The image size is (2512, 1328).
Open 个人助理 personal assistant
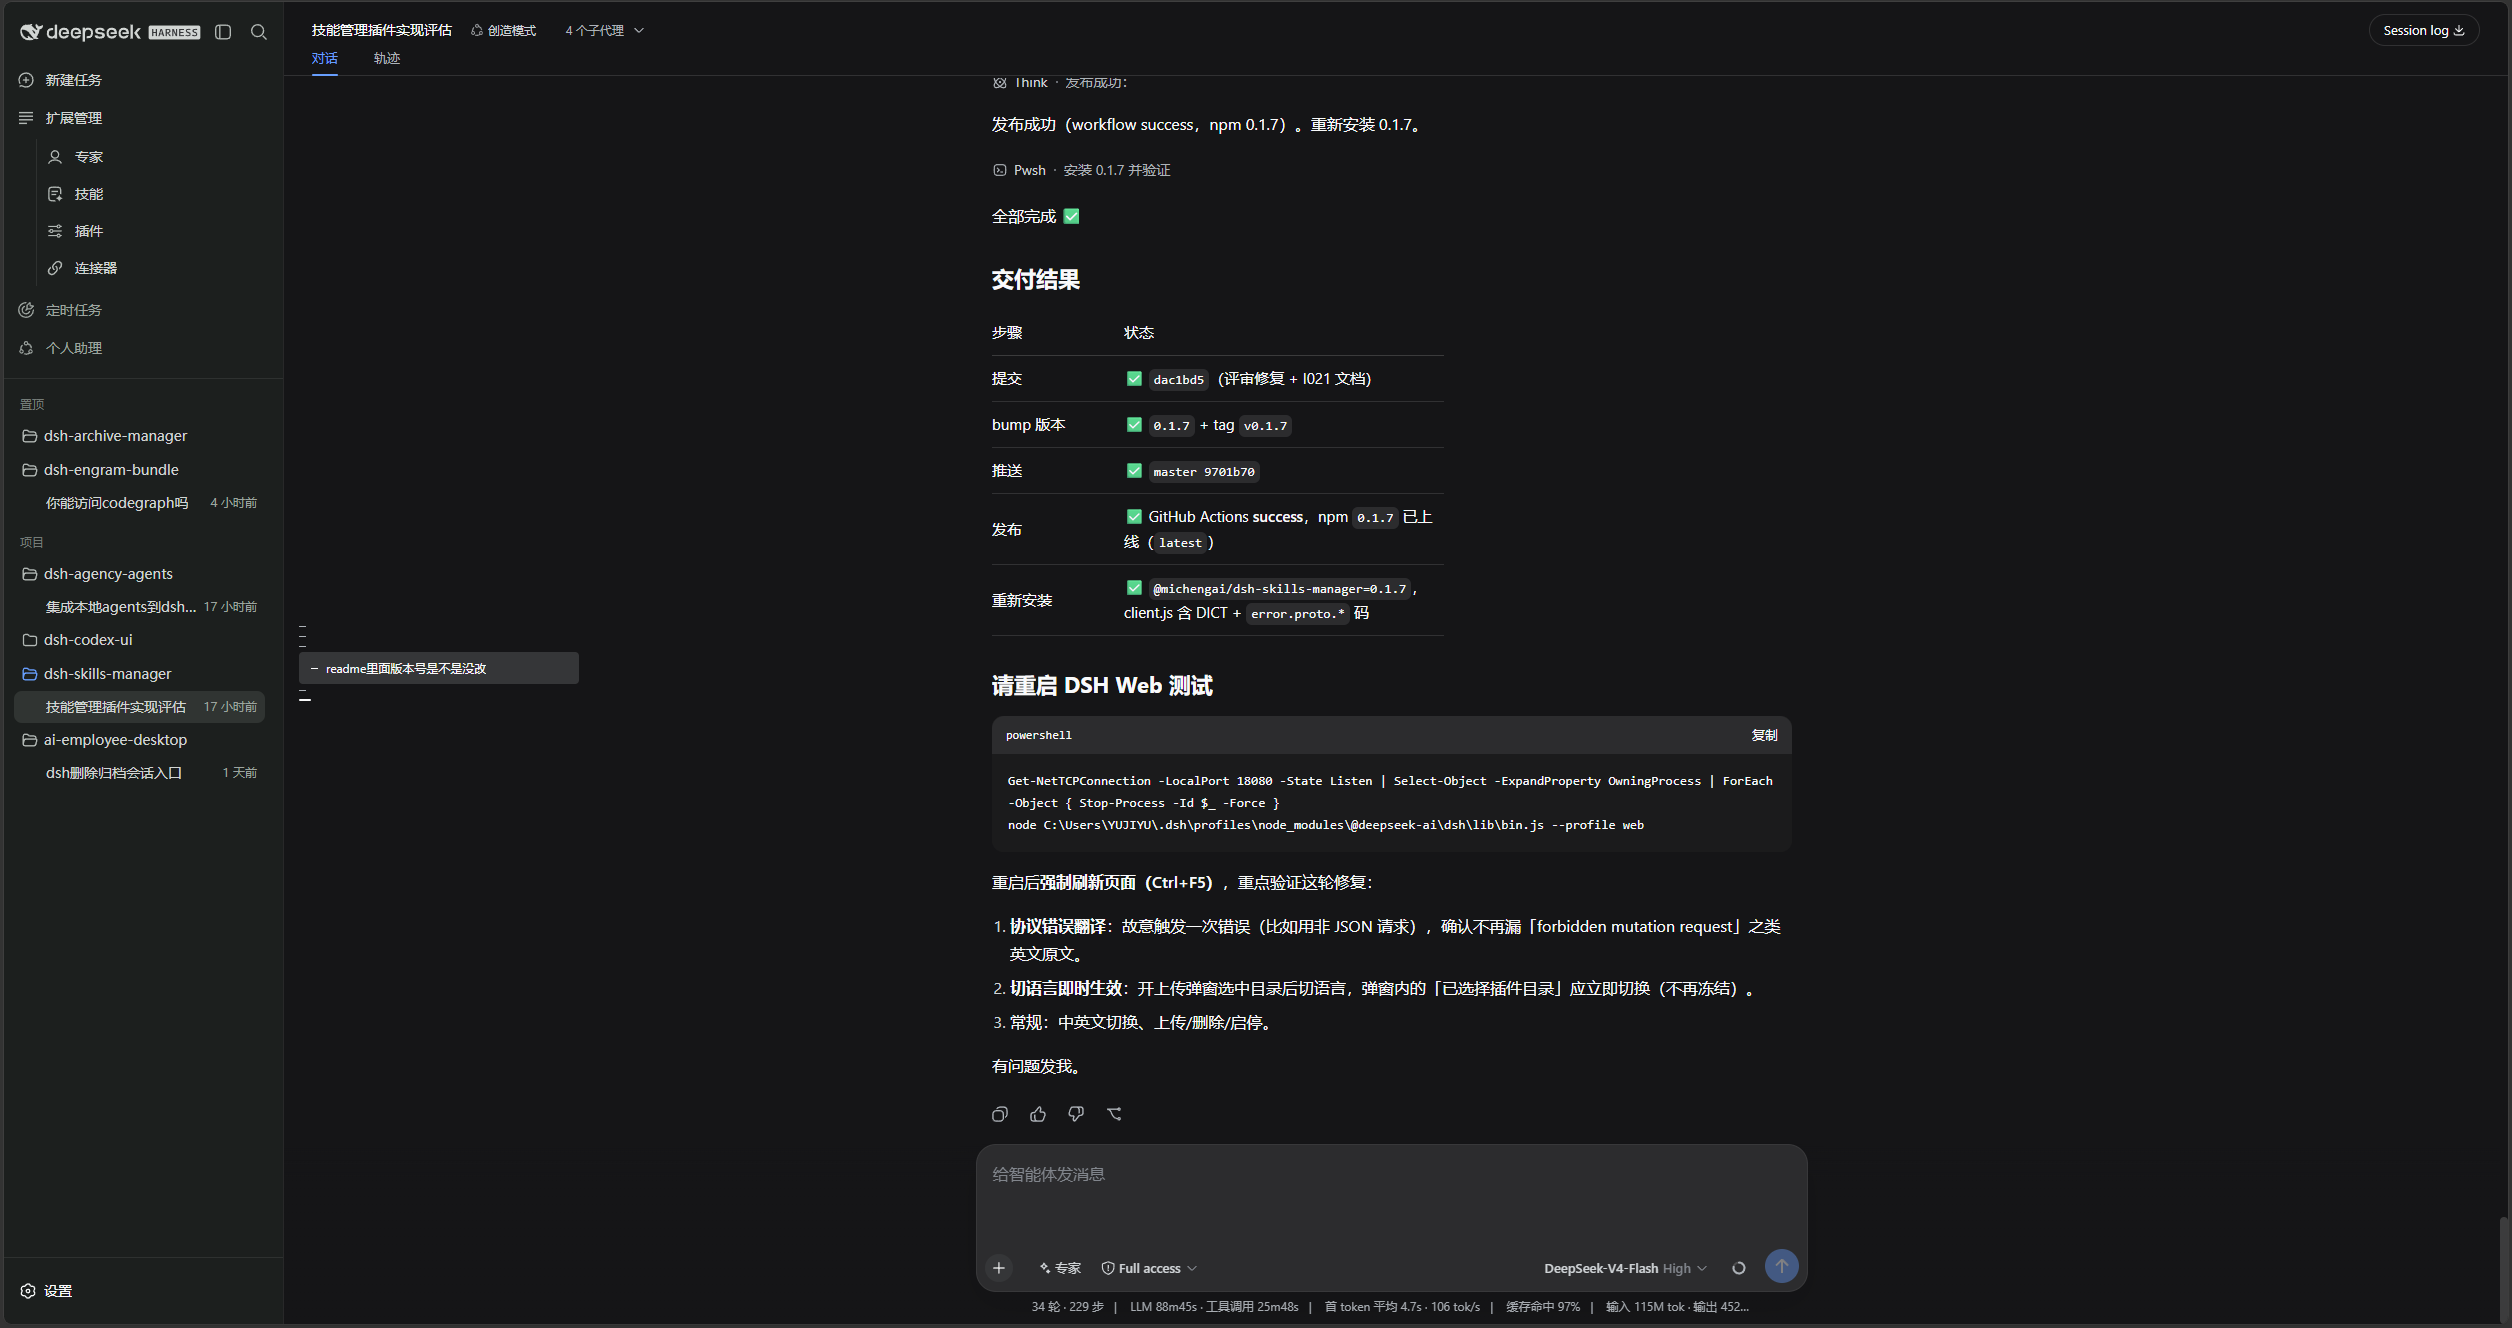[x=73, y=348]
